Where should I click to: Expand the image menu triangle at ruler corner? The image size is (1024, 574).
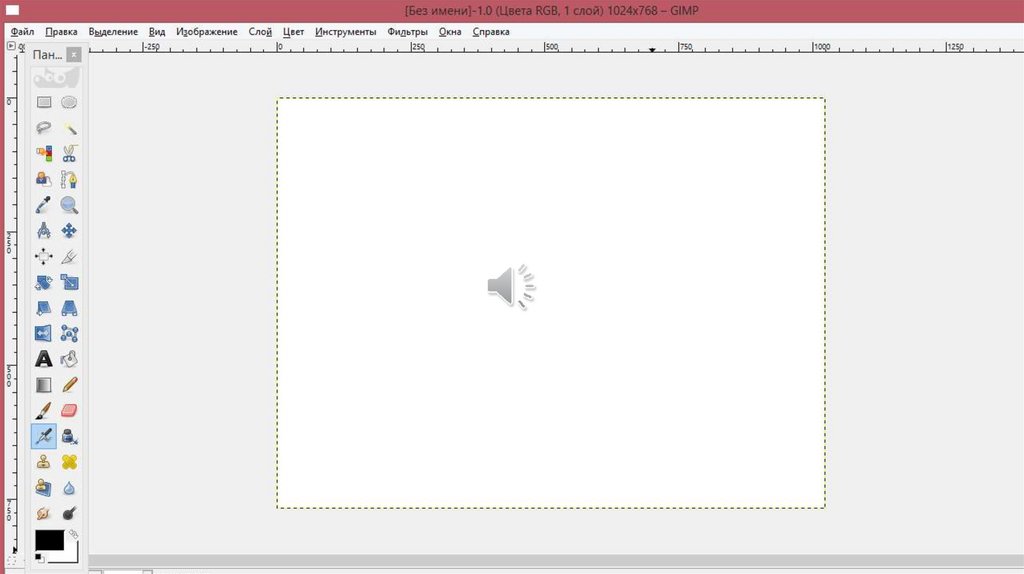pyautogui.click(x=12, y=46)
